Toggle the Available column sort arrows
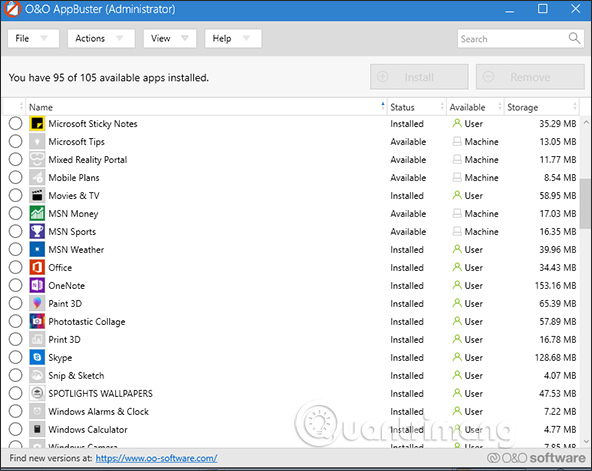592x471 pixels. 500,106
